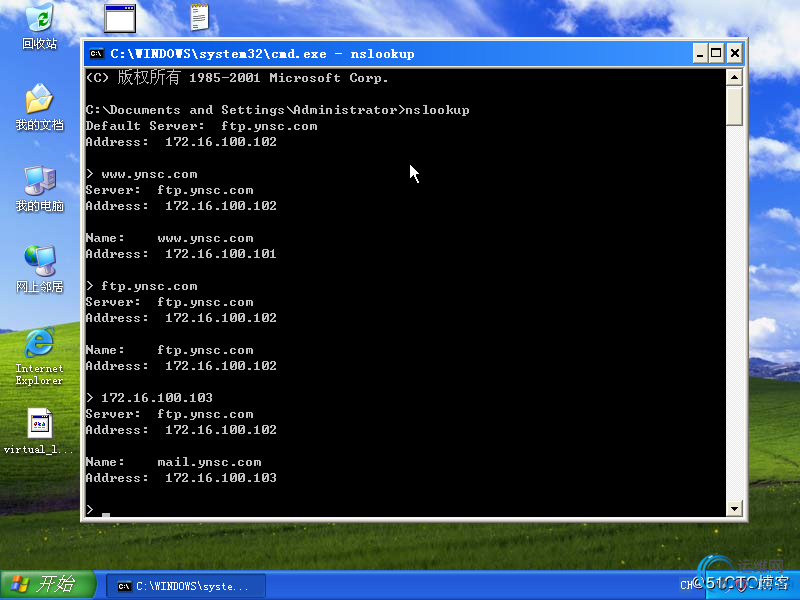Click the Microsoft Corp. copyright line
Image resolution: width=800 pixels, height=600 pixels.
[237, 78]
